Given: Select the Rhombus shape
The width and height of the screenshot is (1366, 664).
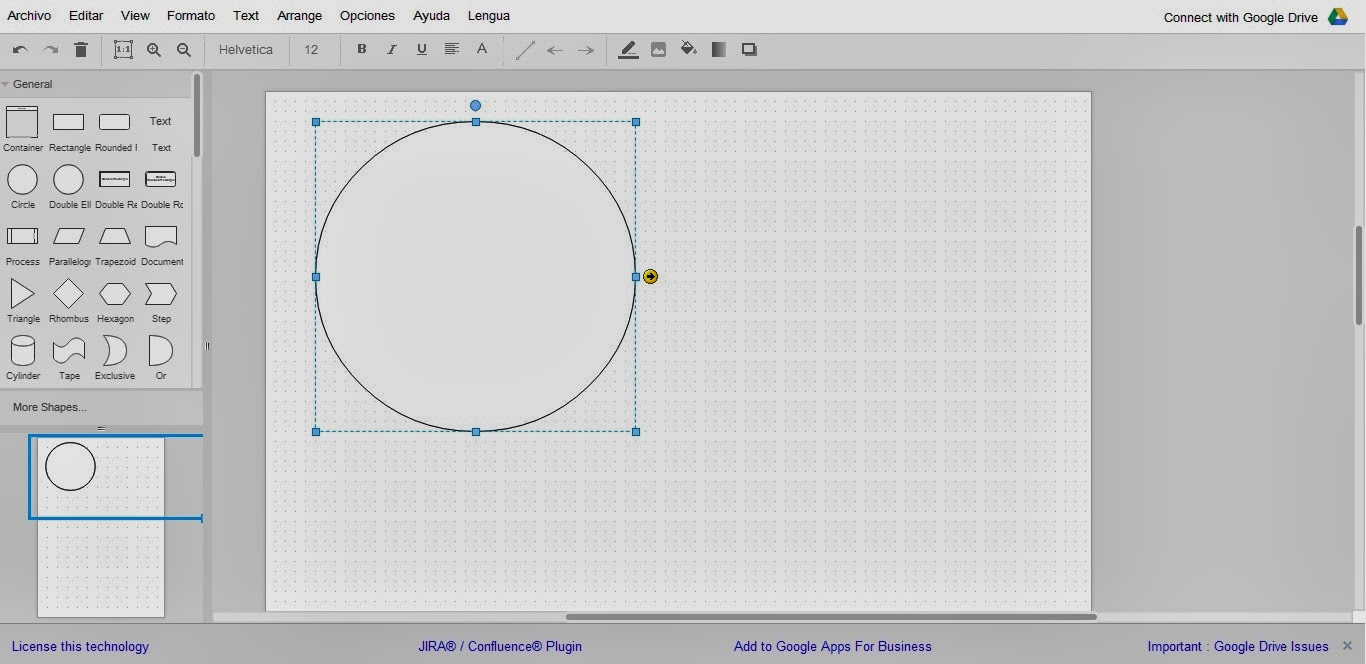Looking at the screenshot, I should (x=68, y=294).
